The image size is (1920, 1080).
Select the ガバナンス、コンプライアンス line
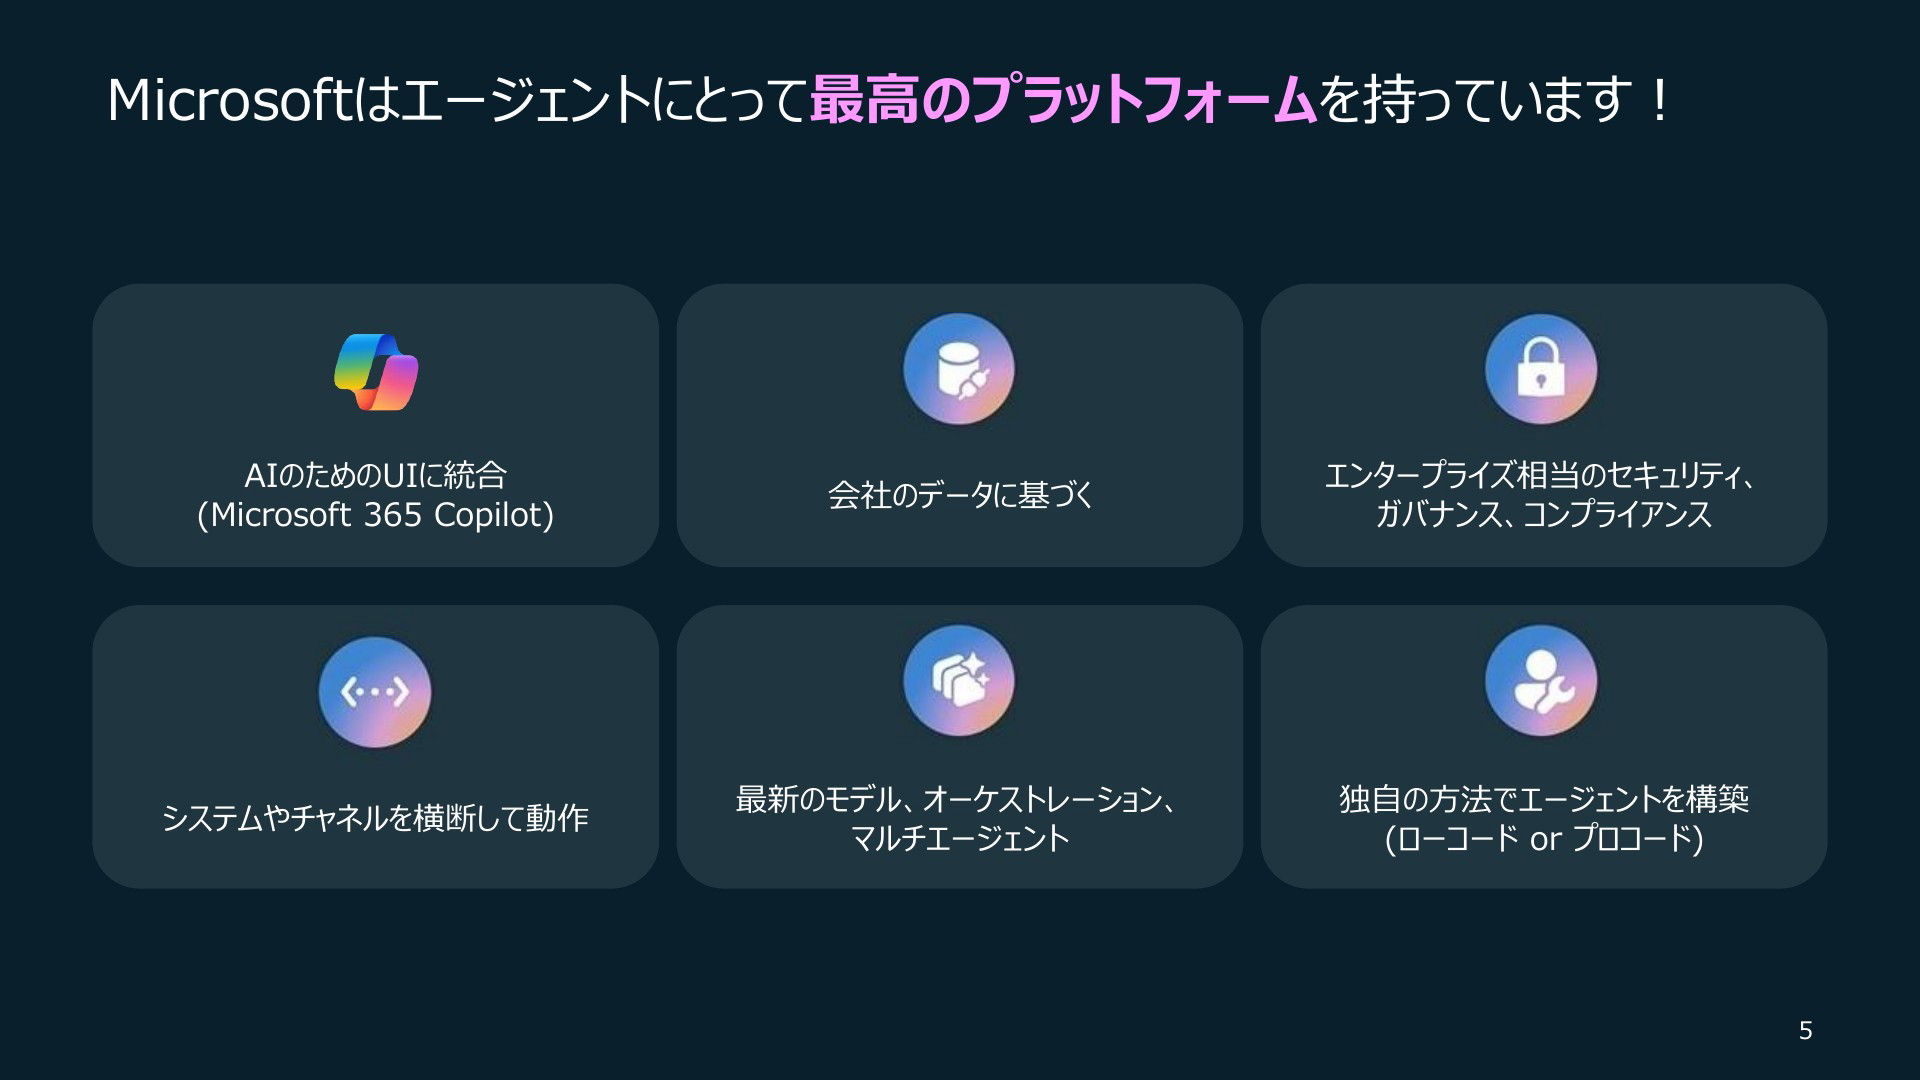coord(1543,514)
